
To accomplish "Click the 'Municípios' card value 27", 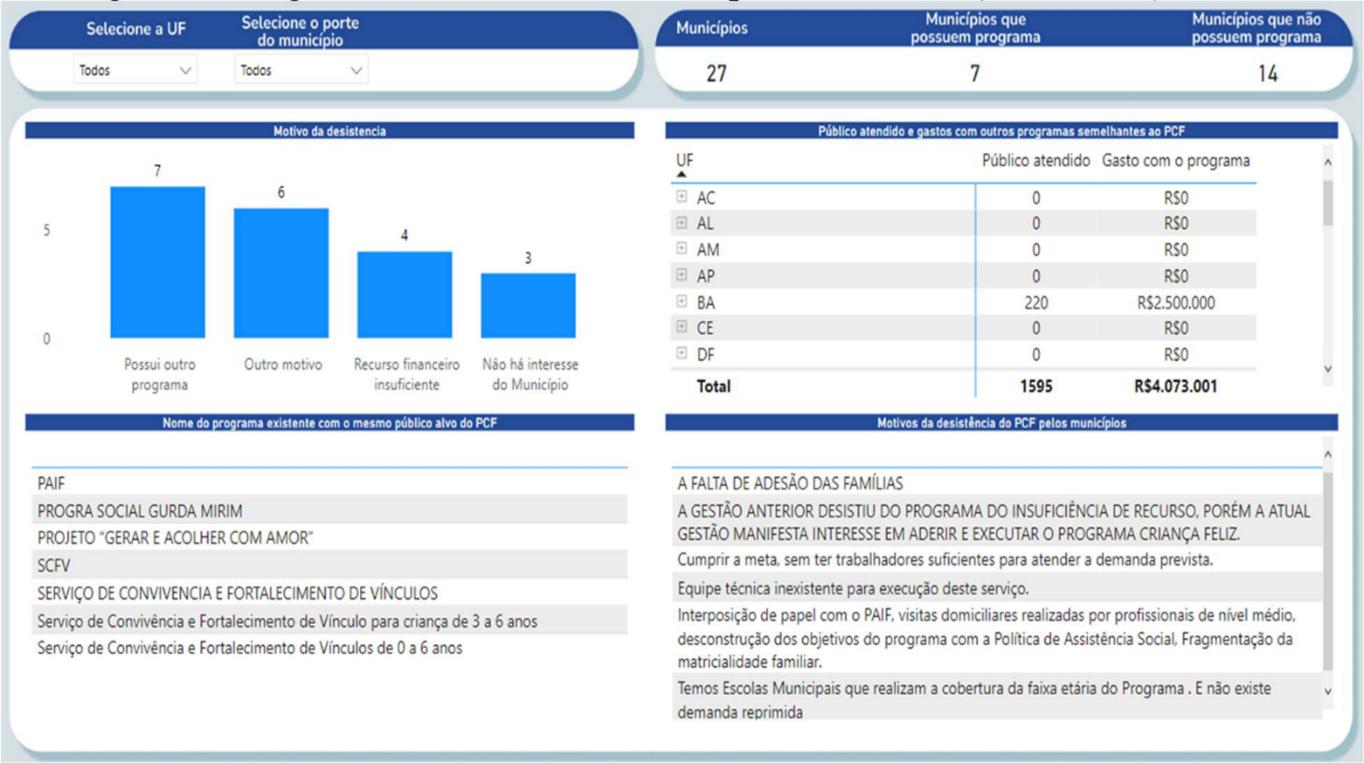I will pyautogui.click(x=716, y=74).
